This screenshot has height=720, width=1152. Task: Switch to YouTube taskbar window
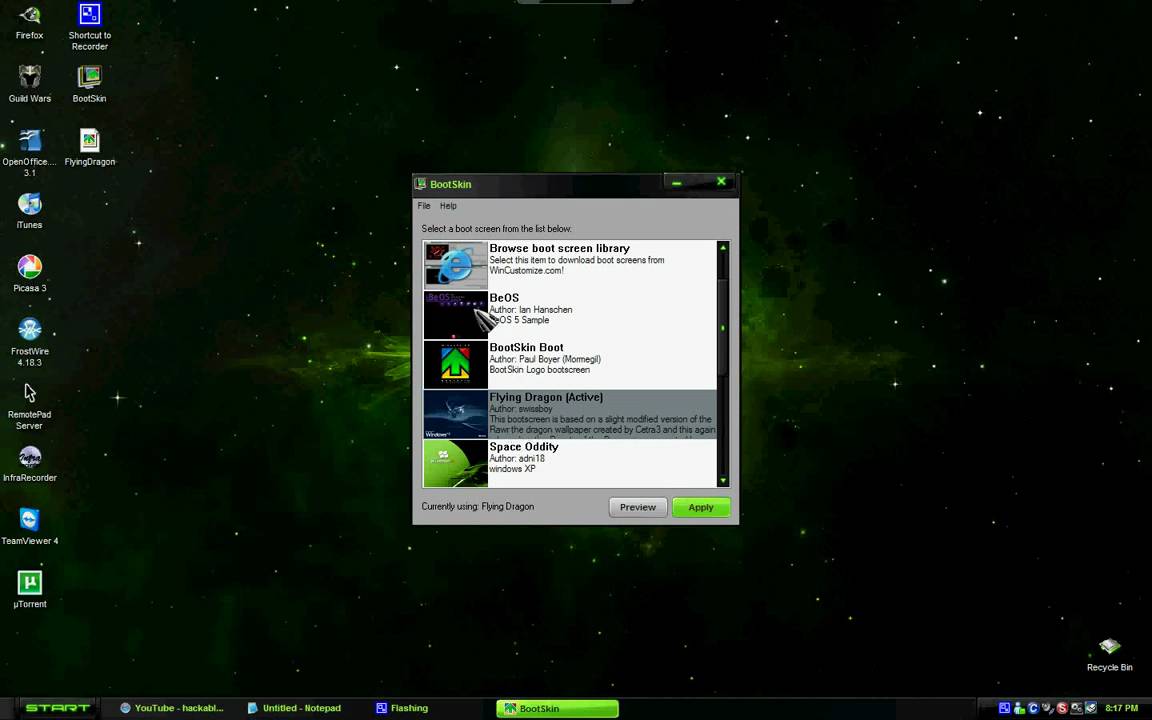(173, 708)
